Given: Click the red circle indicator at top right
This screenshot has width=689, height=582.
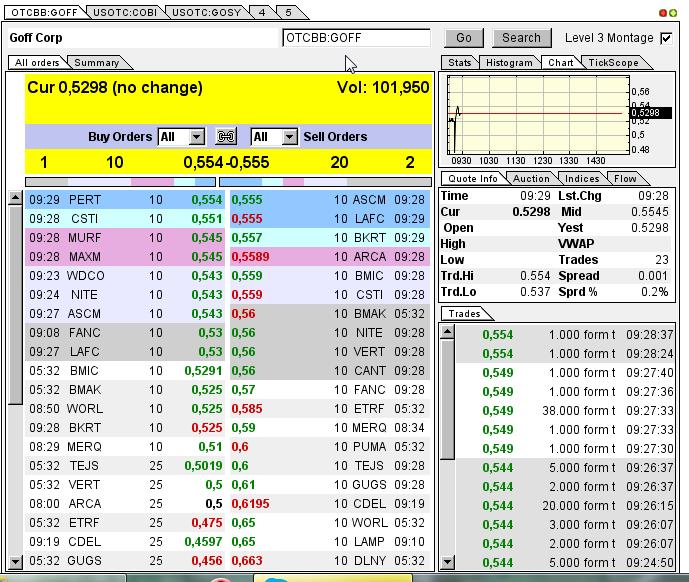Looking at the screenshot, I should (x=663, y=13).
